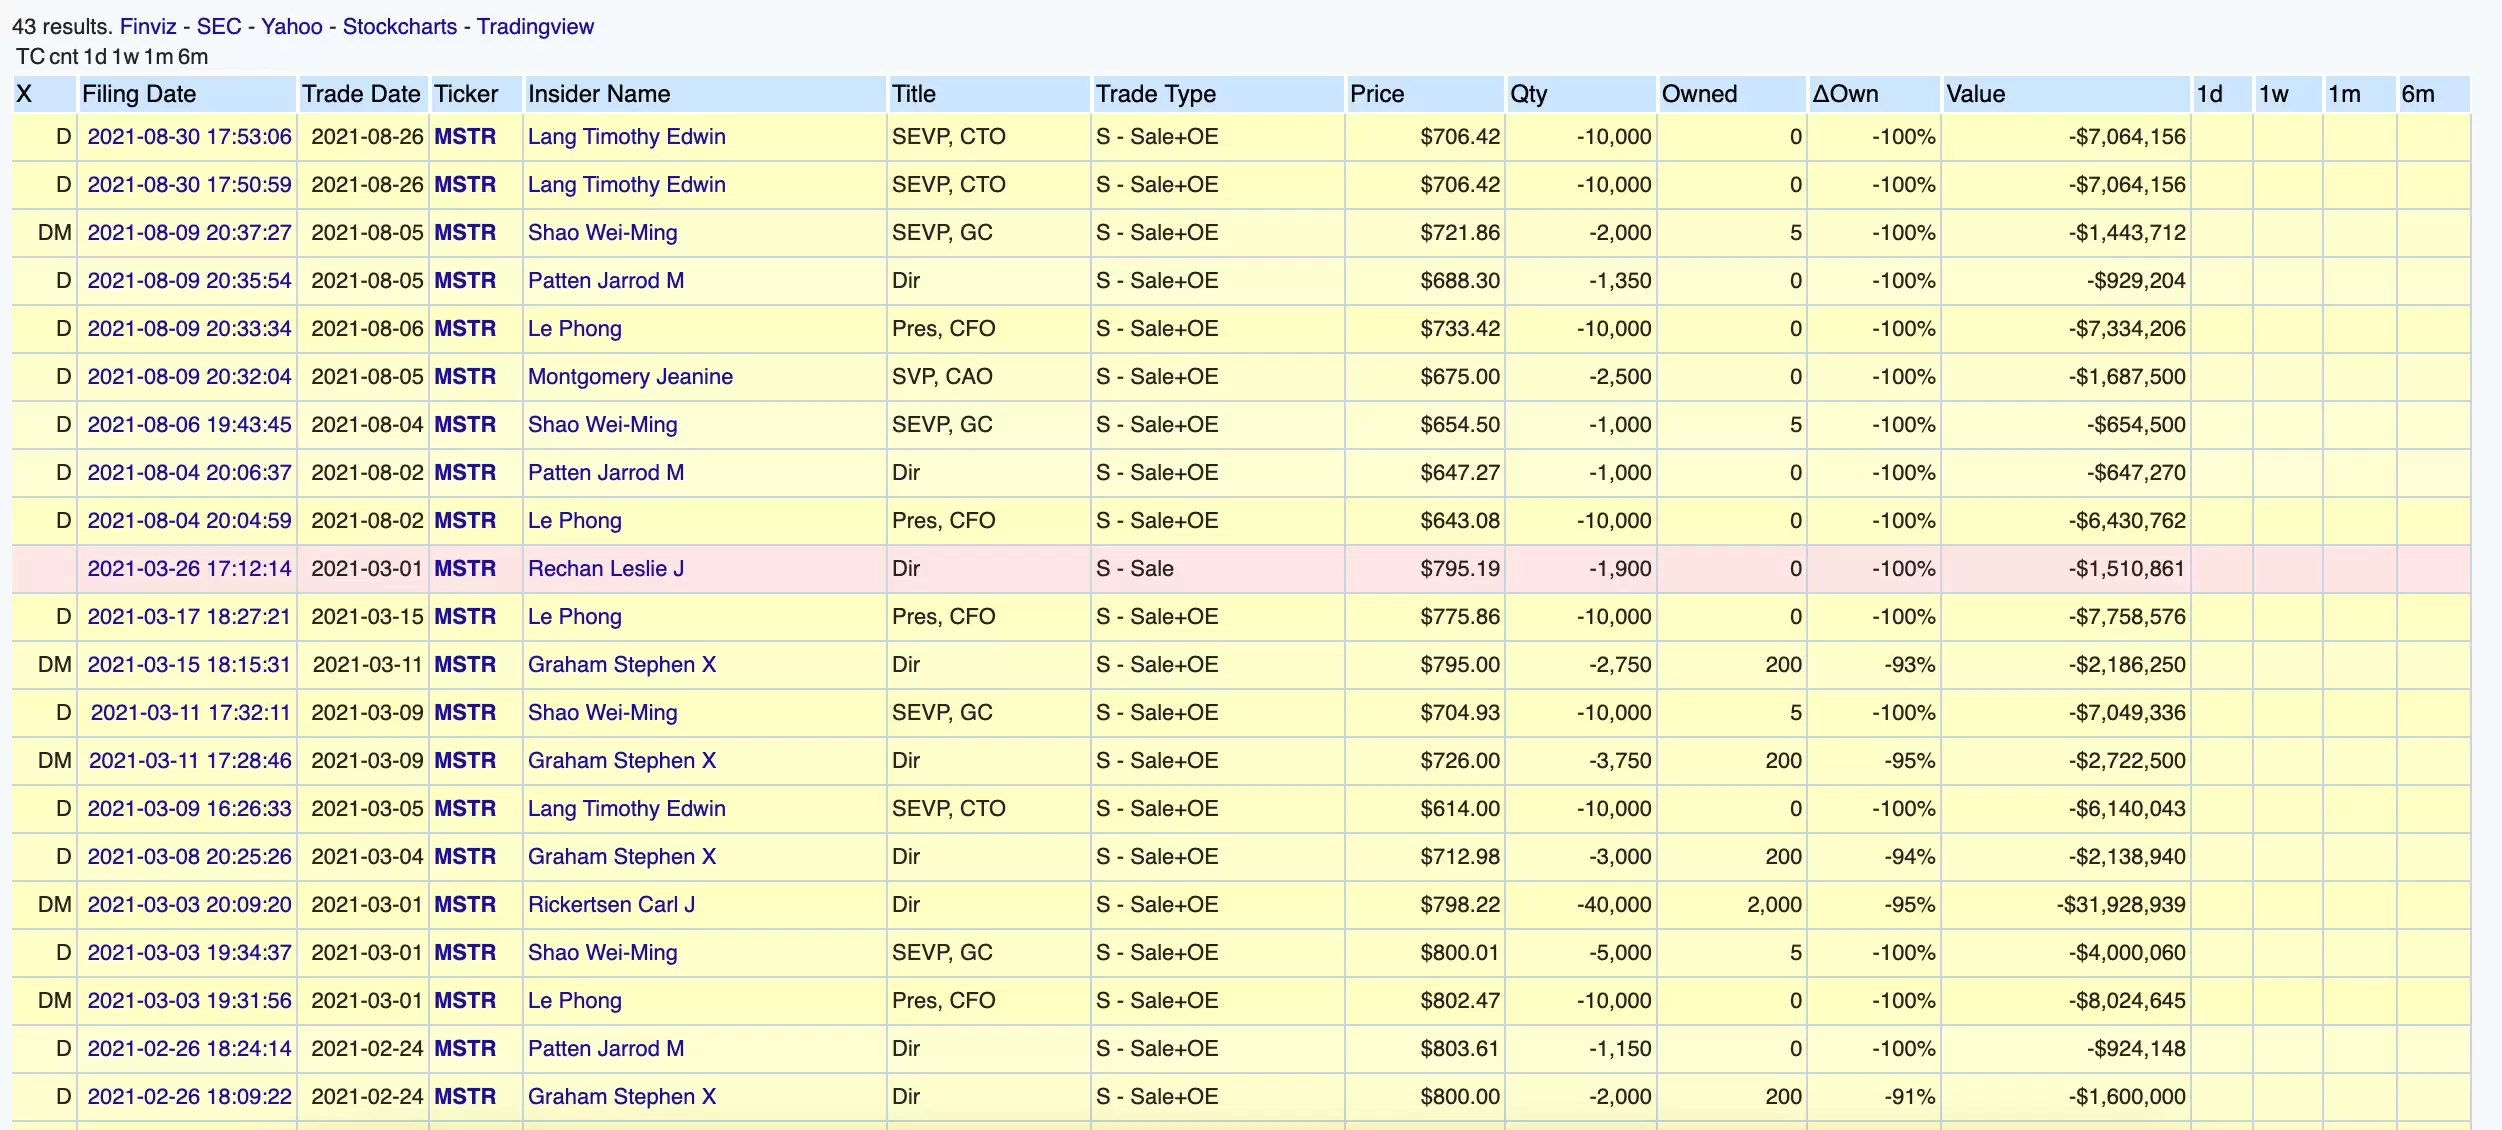Screen dimensions: 2502x1130
Task: Sort table by Trade Date header
Action: point(361,94)
